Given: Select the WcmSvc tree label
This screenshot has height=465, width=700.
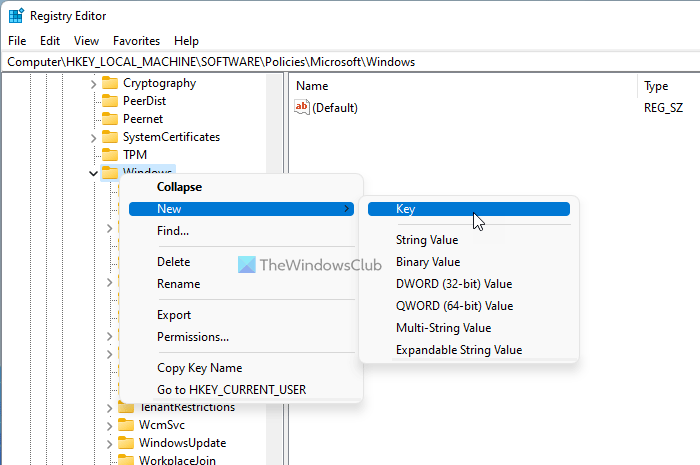Looking at the screenshot, I should coord(162,425).
